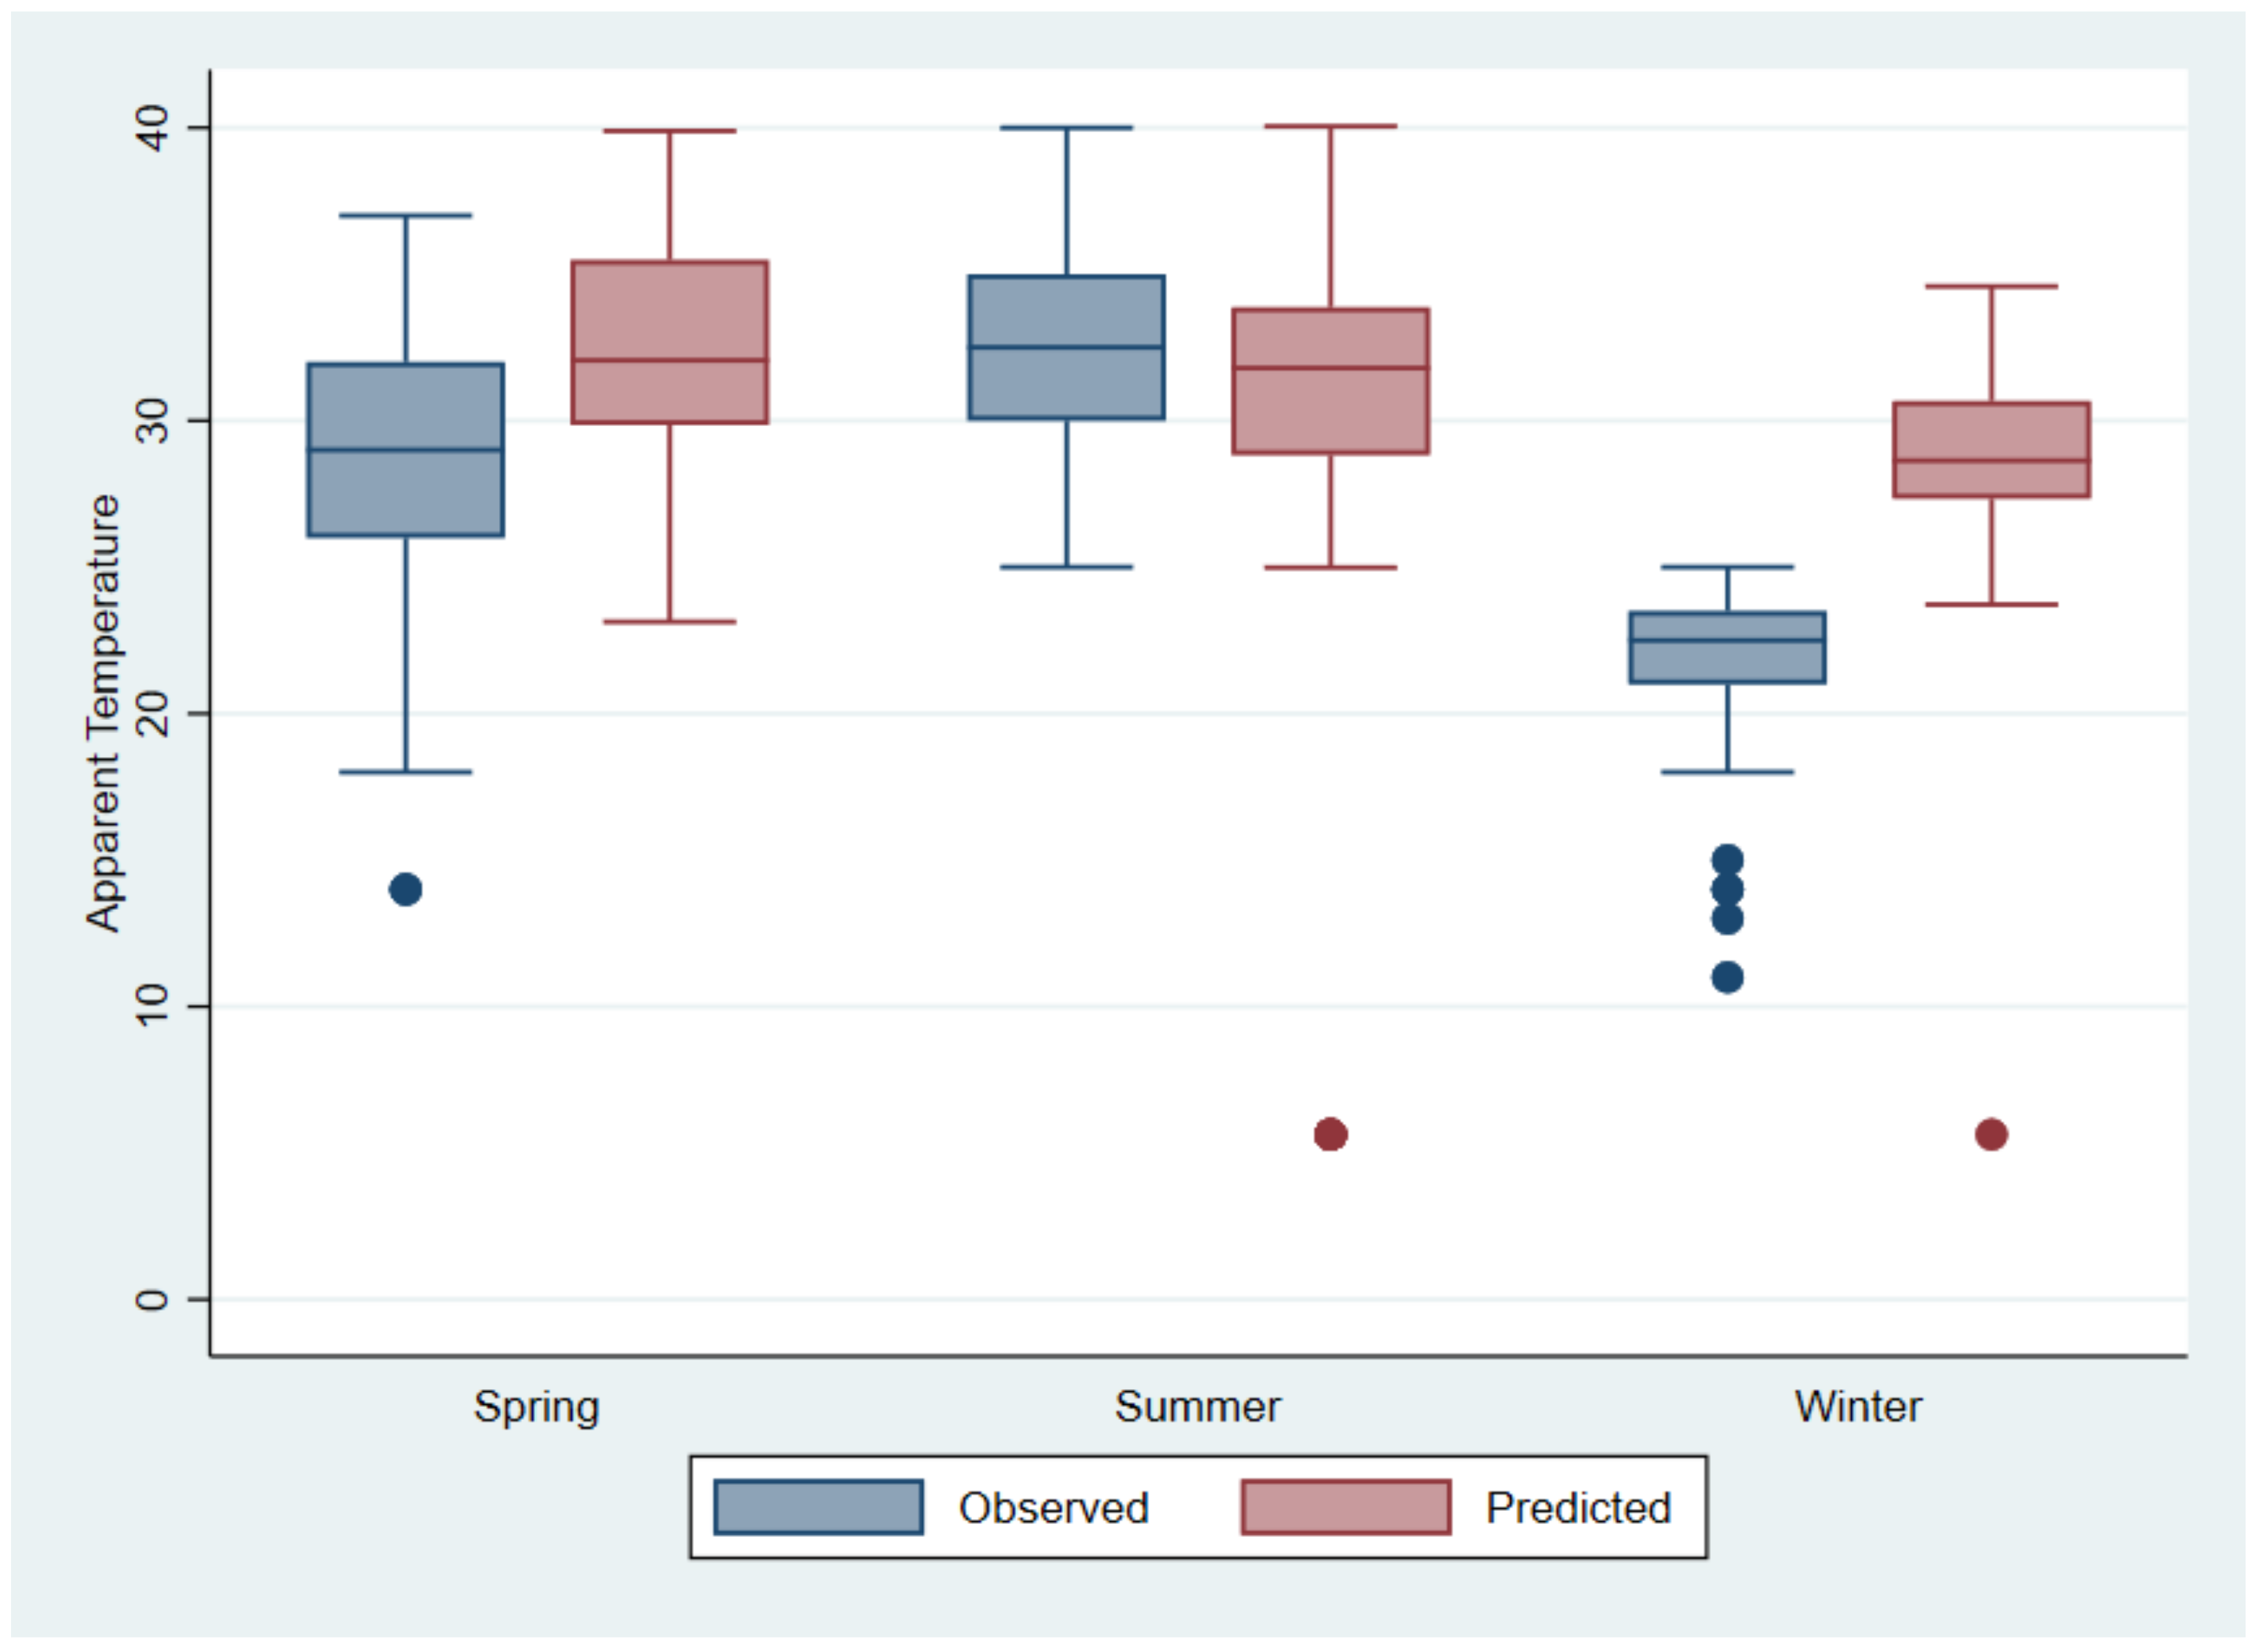Click the Summer predicted red box
This screenshot has width=2258, height=1652.
click(x=1331, y=381)
